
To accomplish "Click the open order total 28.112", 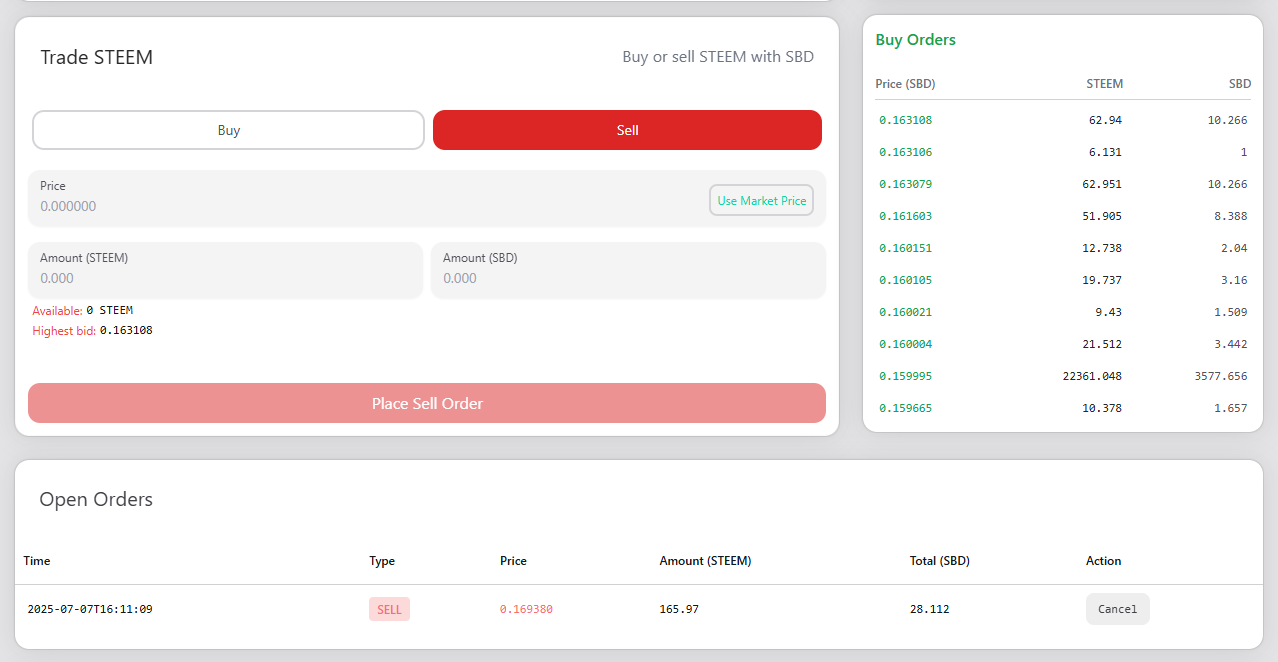I will (x=930, y=609).
